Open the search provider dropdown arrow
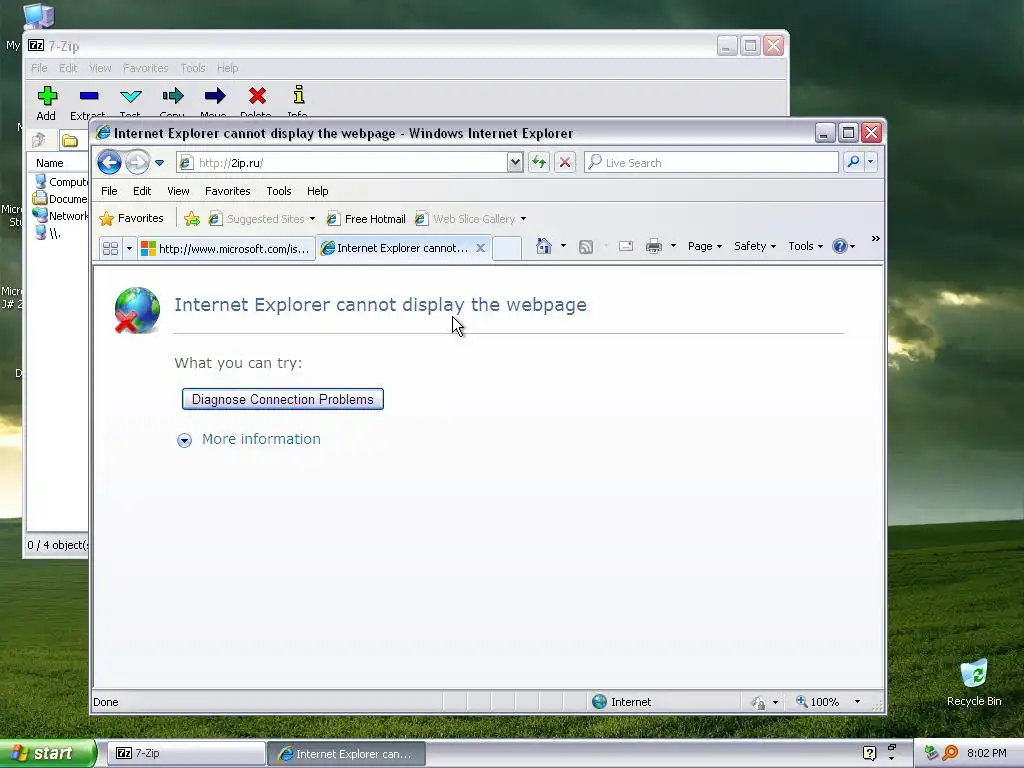 coord(871,162)
